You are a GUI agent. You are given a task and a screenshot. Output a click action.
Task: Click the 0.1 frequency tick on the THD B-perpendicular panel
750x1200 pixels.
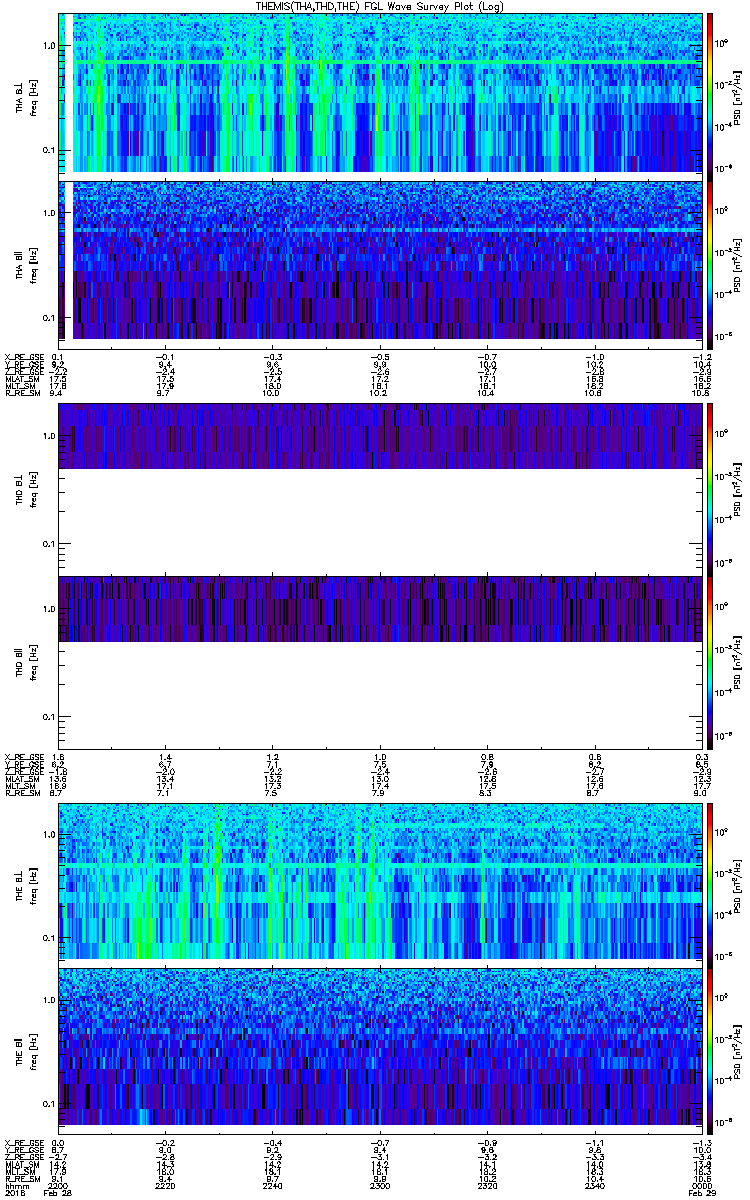coord(49,544)
